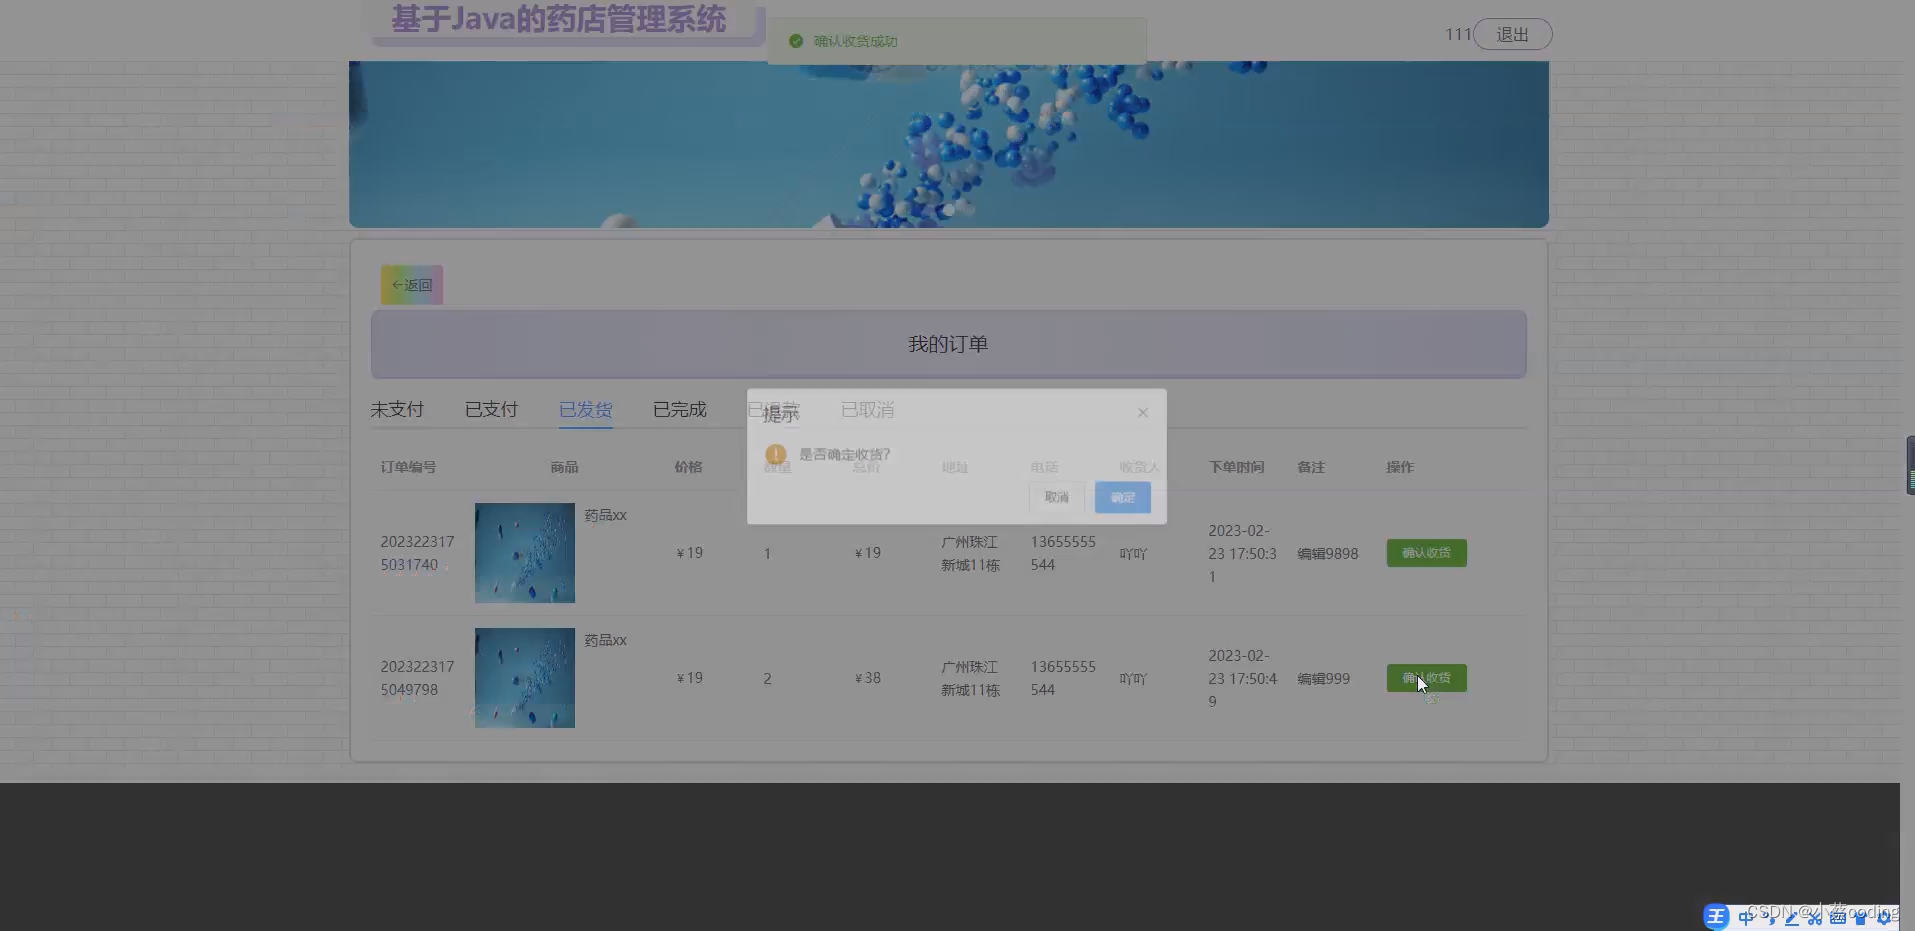This screenshot has width=1915, height=931.
Task: Click the 基于Java的药店管理系统 site title
Action: 559,20
